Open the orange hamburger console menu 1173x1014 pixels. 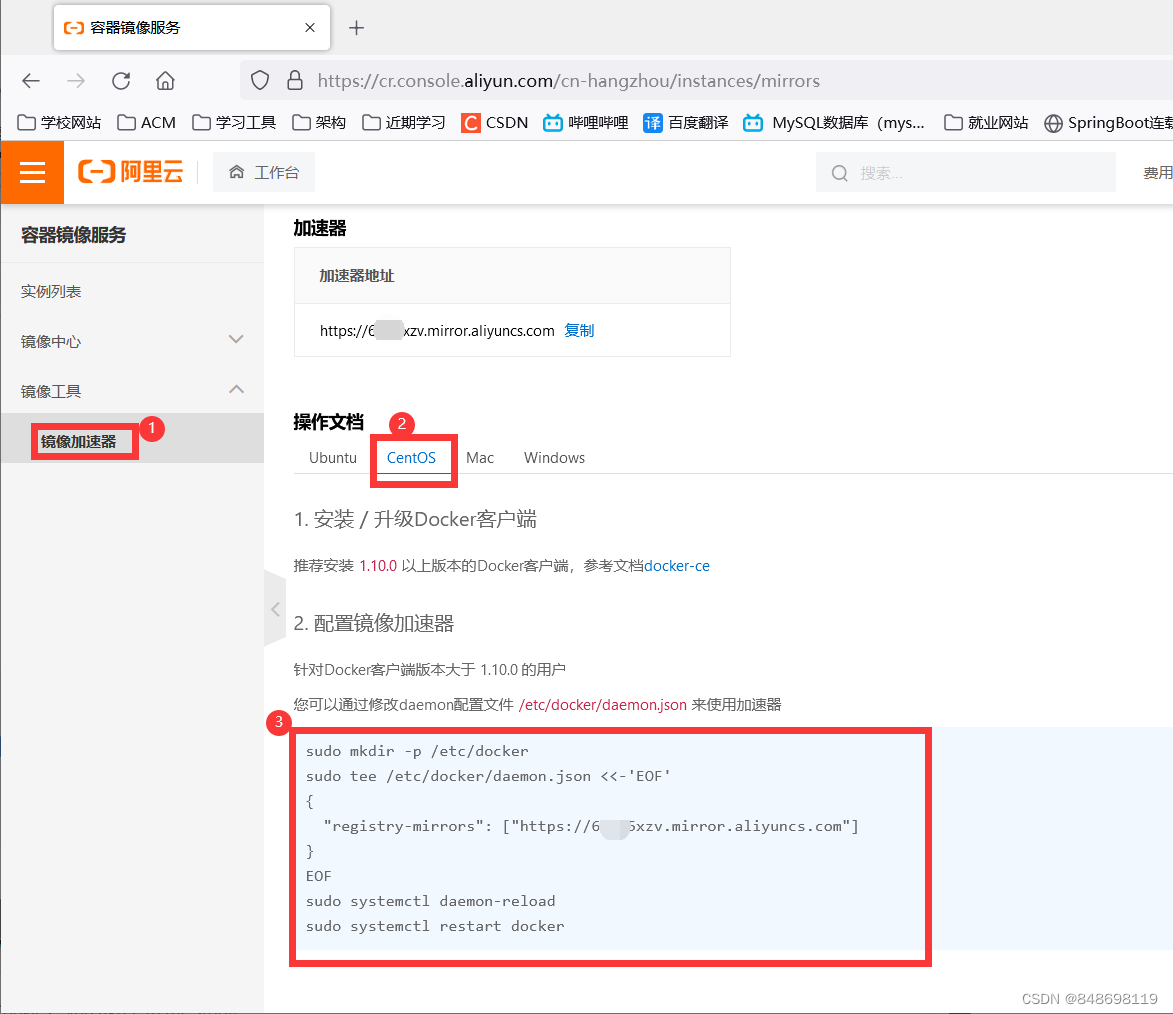tap(32, 172)
